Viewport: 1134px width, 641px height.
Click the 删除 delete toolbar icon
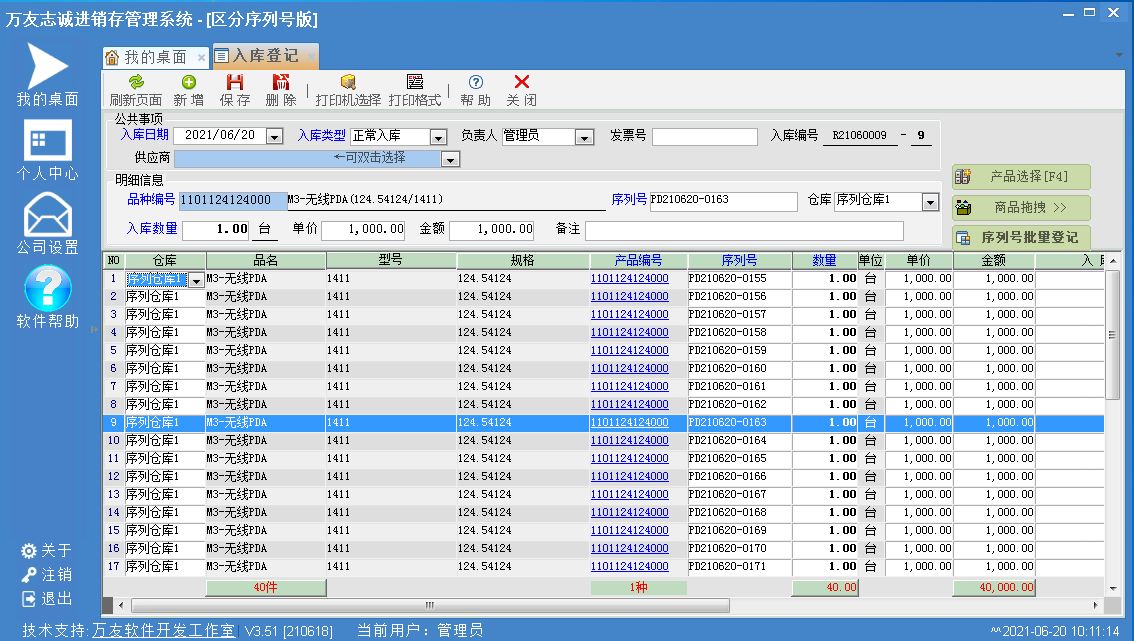click(x=281, y=83)
